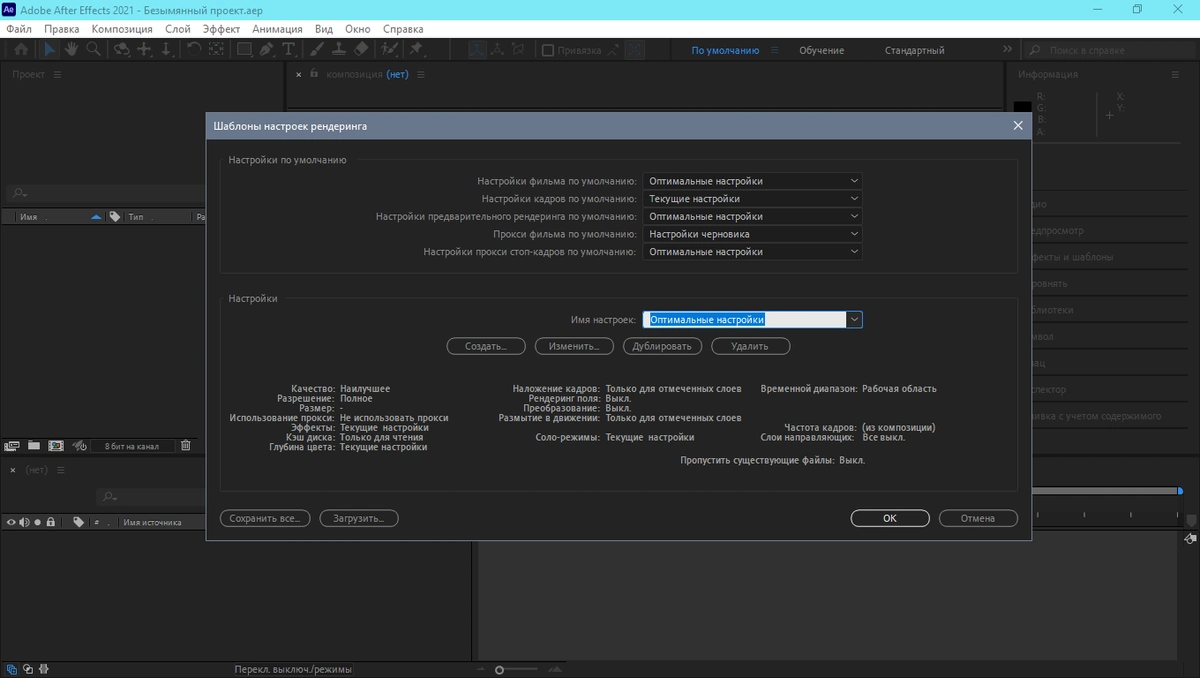
Task: Click the Создать... button
Action: pos(486,346)
